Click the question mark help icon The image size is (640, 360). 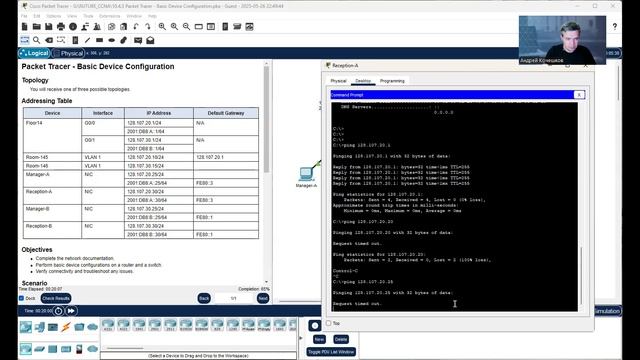click(x=614, y=27)
